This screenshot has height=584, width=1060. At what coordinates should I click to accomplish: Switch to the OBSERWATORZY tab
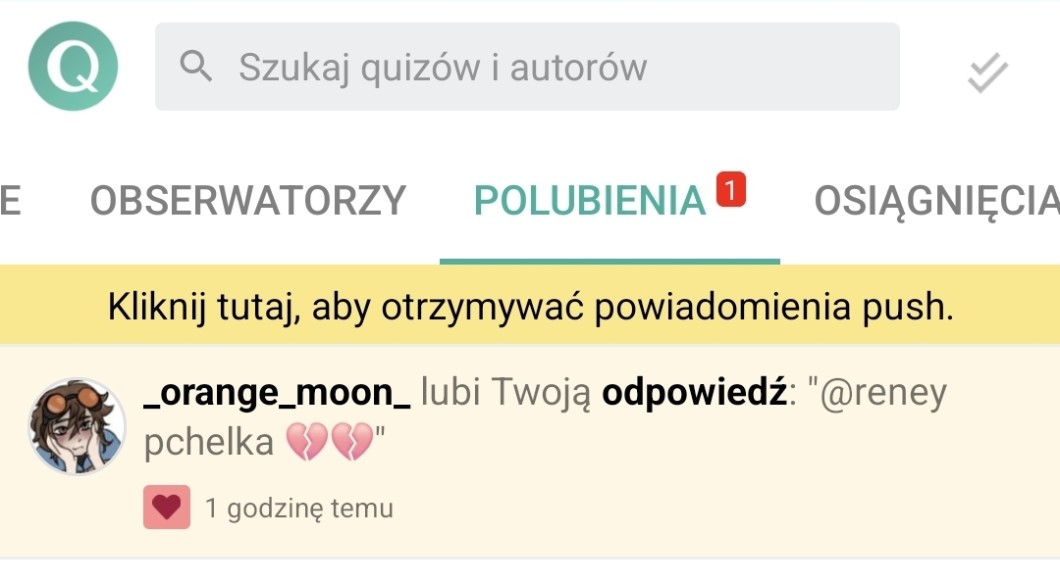[248, 201]
